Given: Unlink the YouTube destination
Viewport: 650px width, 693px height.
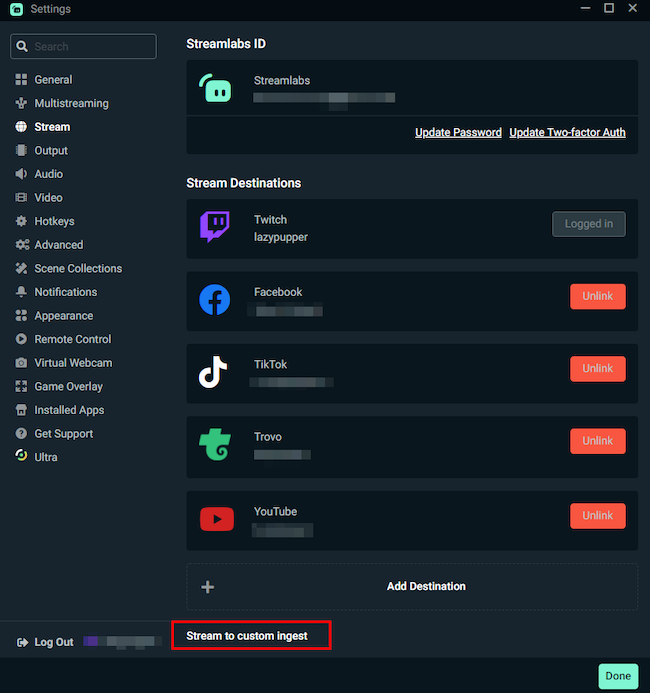Looking at the screenshot, I should (x=597, y=516).
